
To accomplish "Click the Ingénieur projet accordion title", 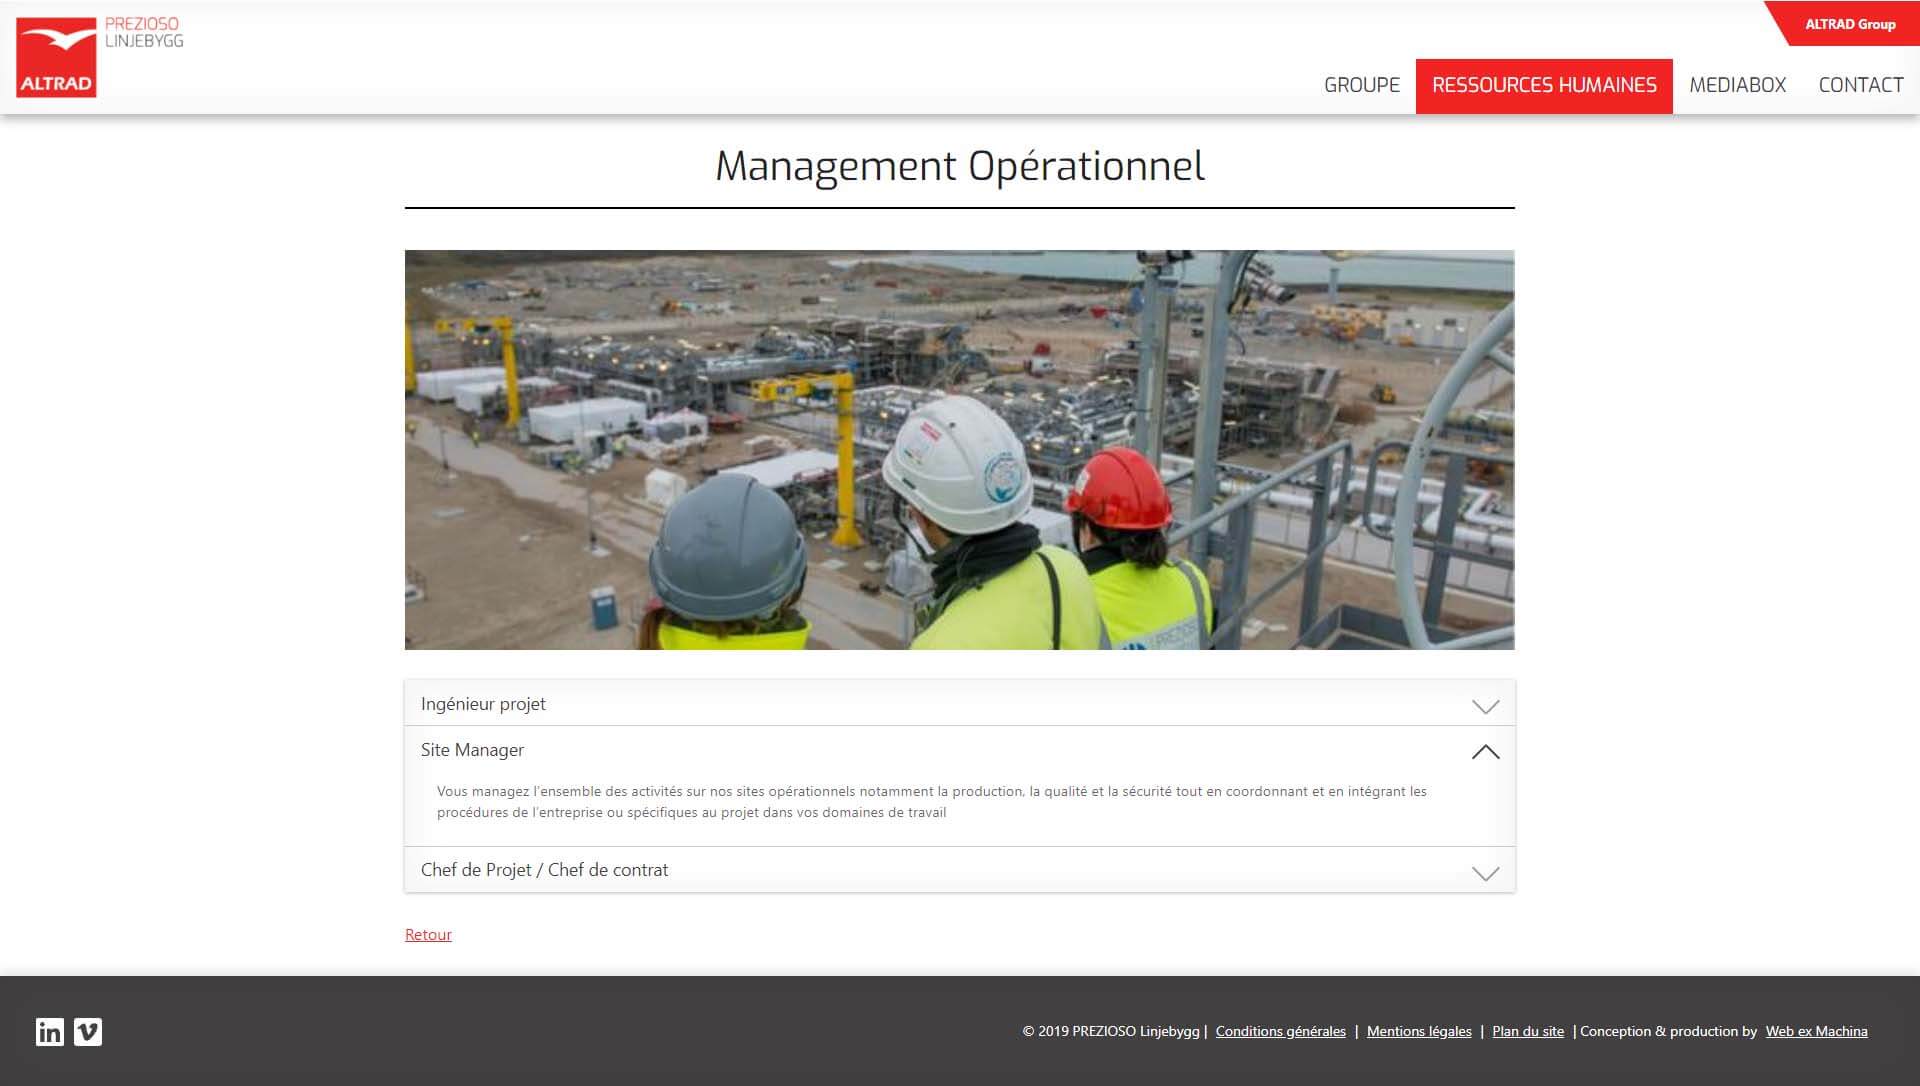I will pos(483,704).
